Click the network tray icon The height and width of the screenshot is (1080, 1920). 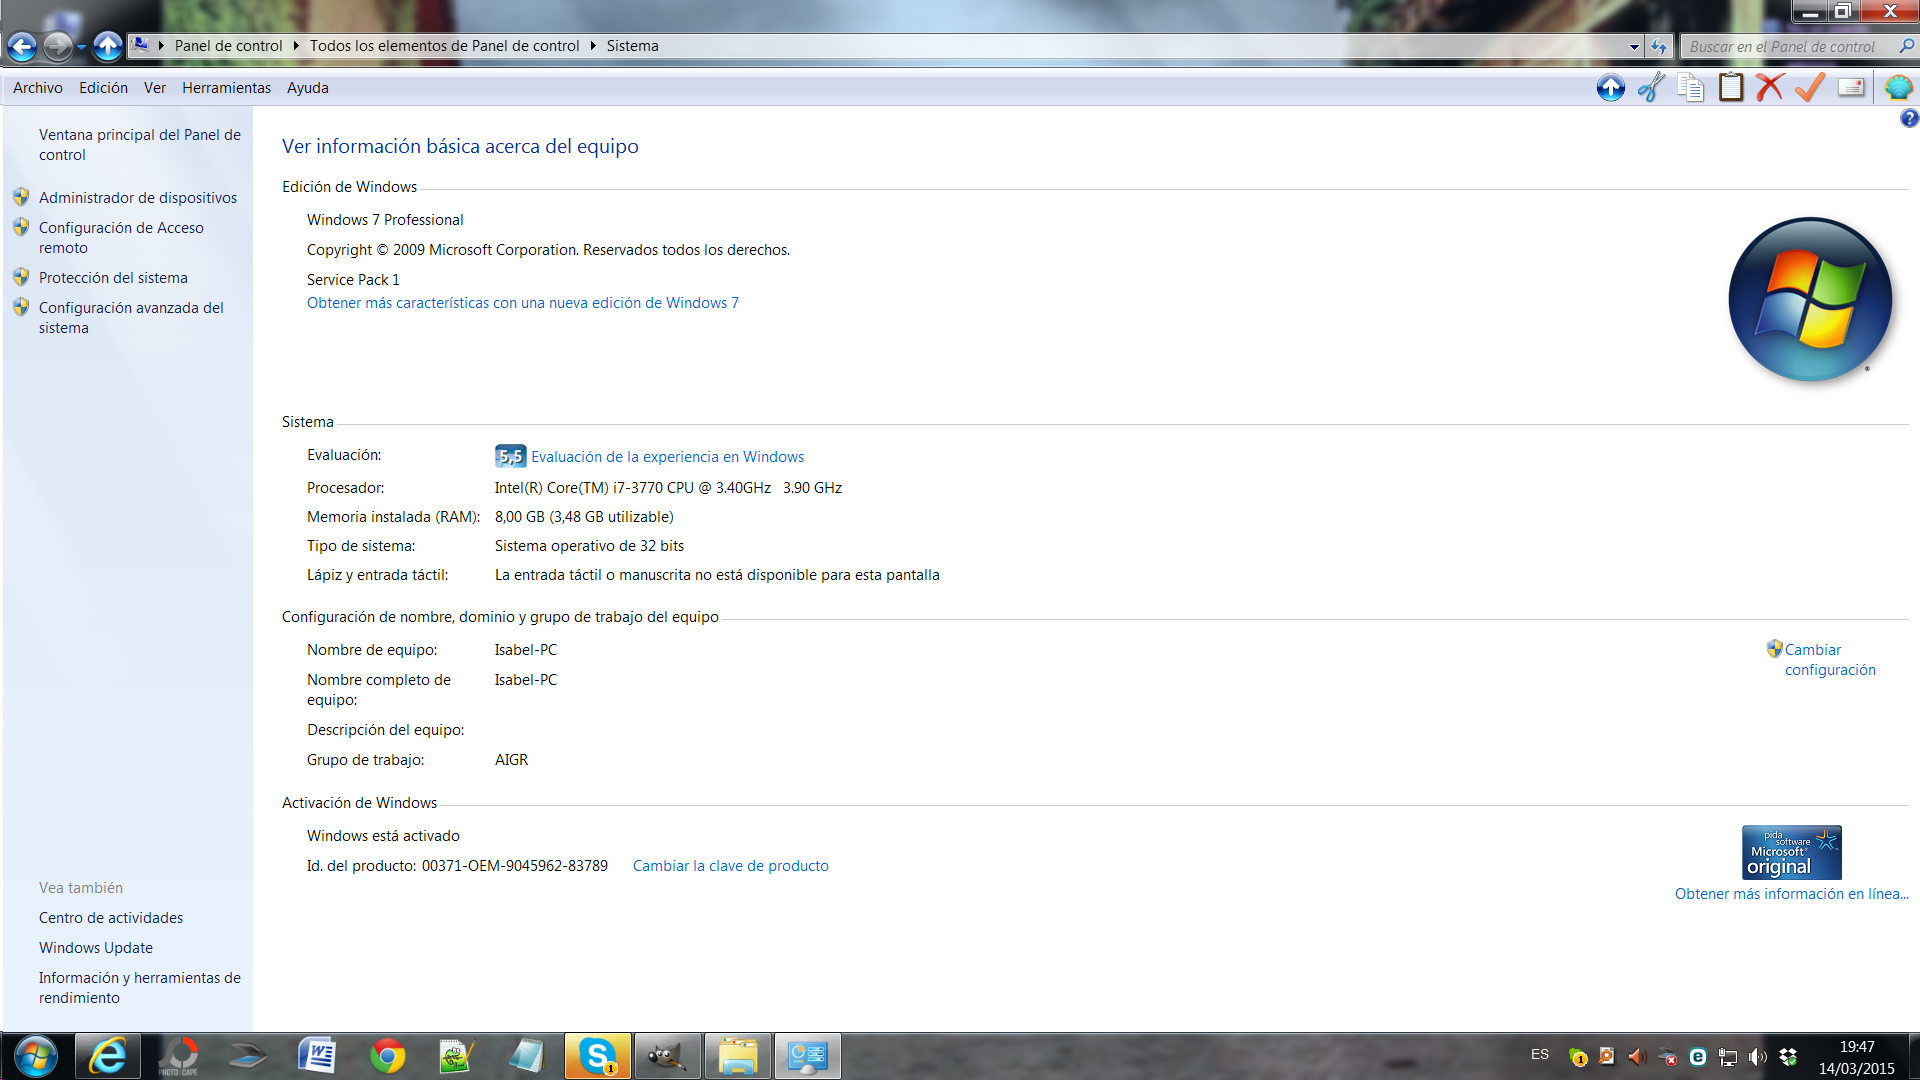[x=1728, y=1056]
